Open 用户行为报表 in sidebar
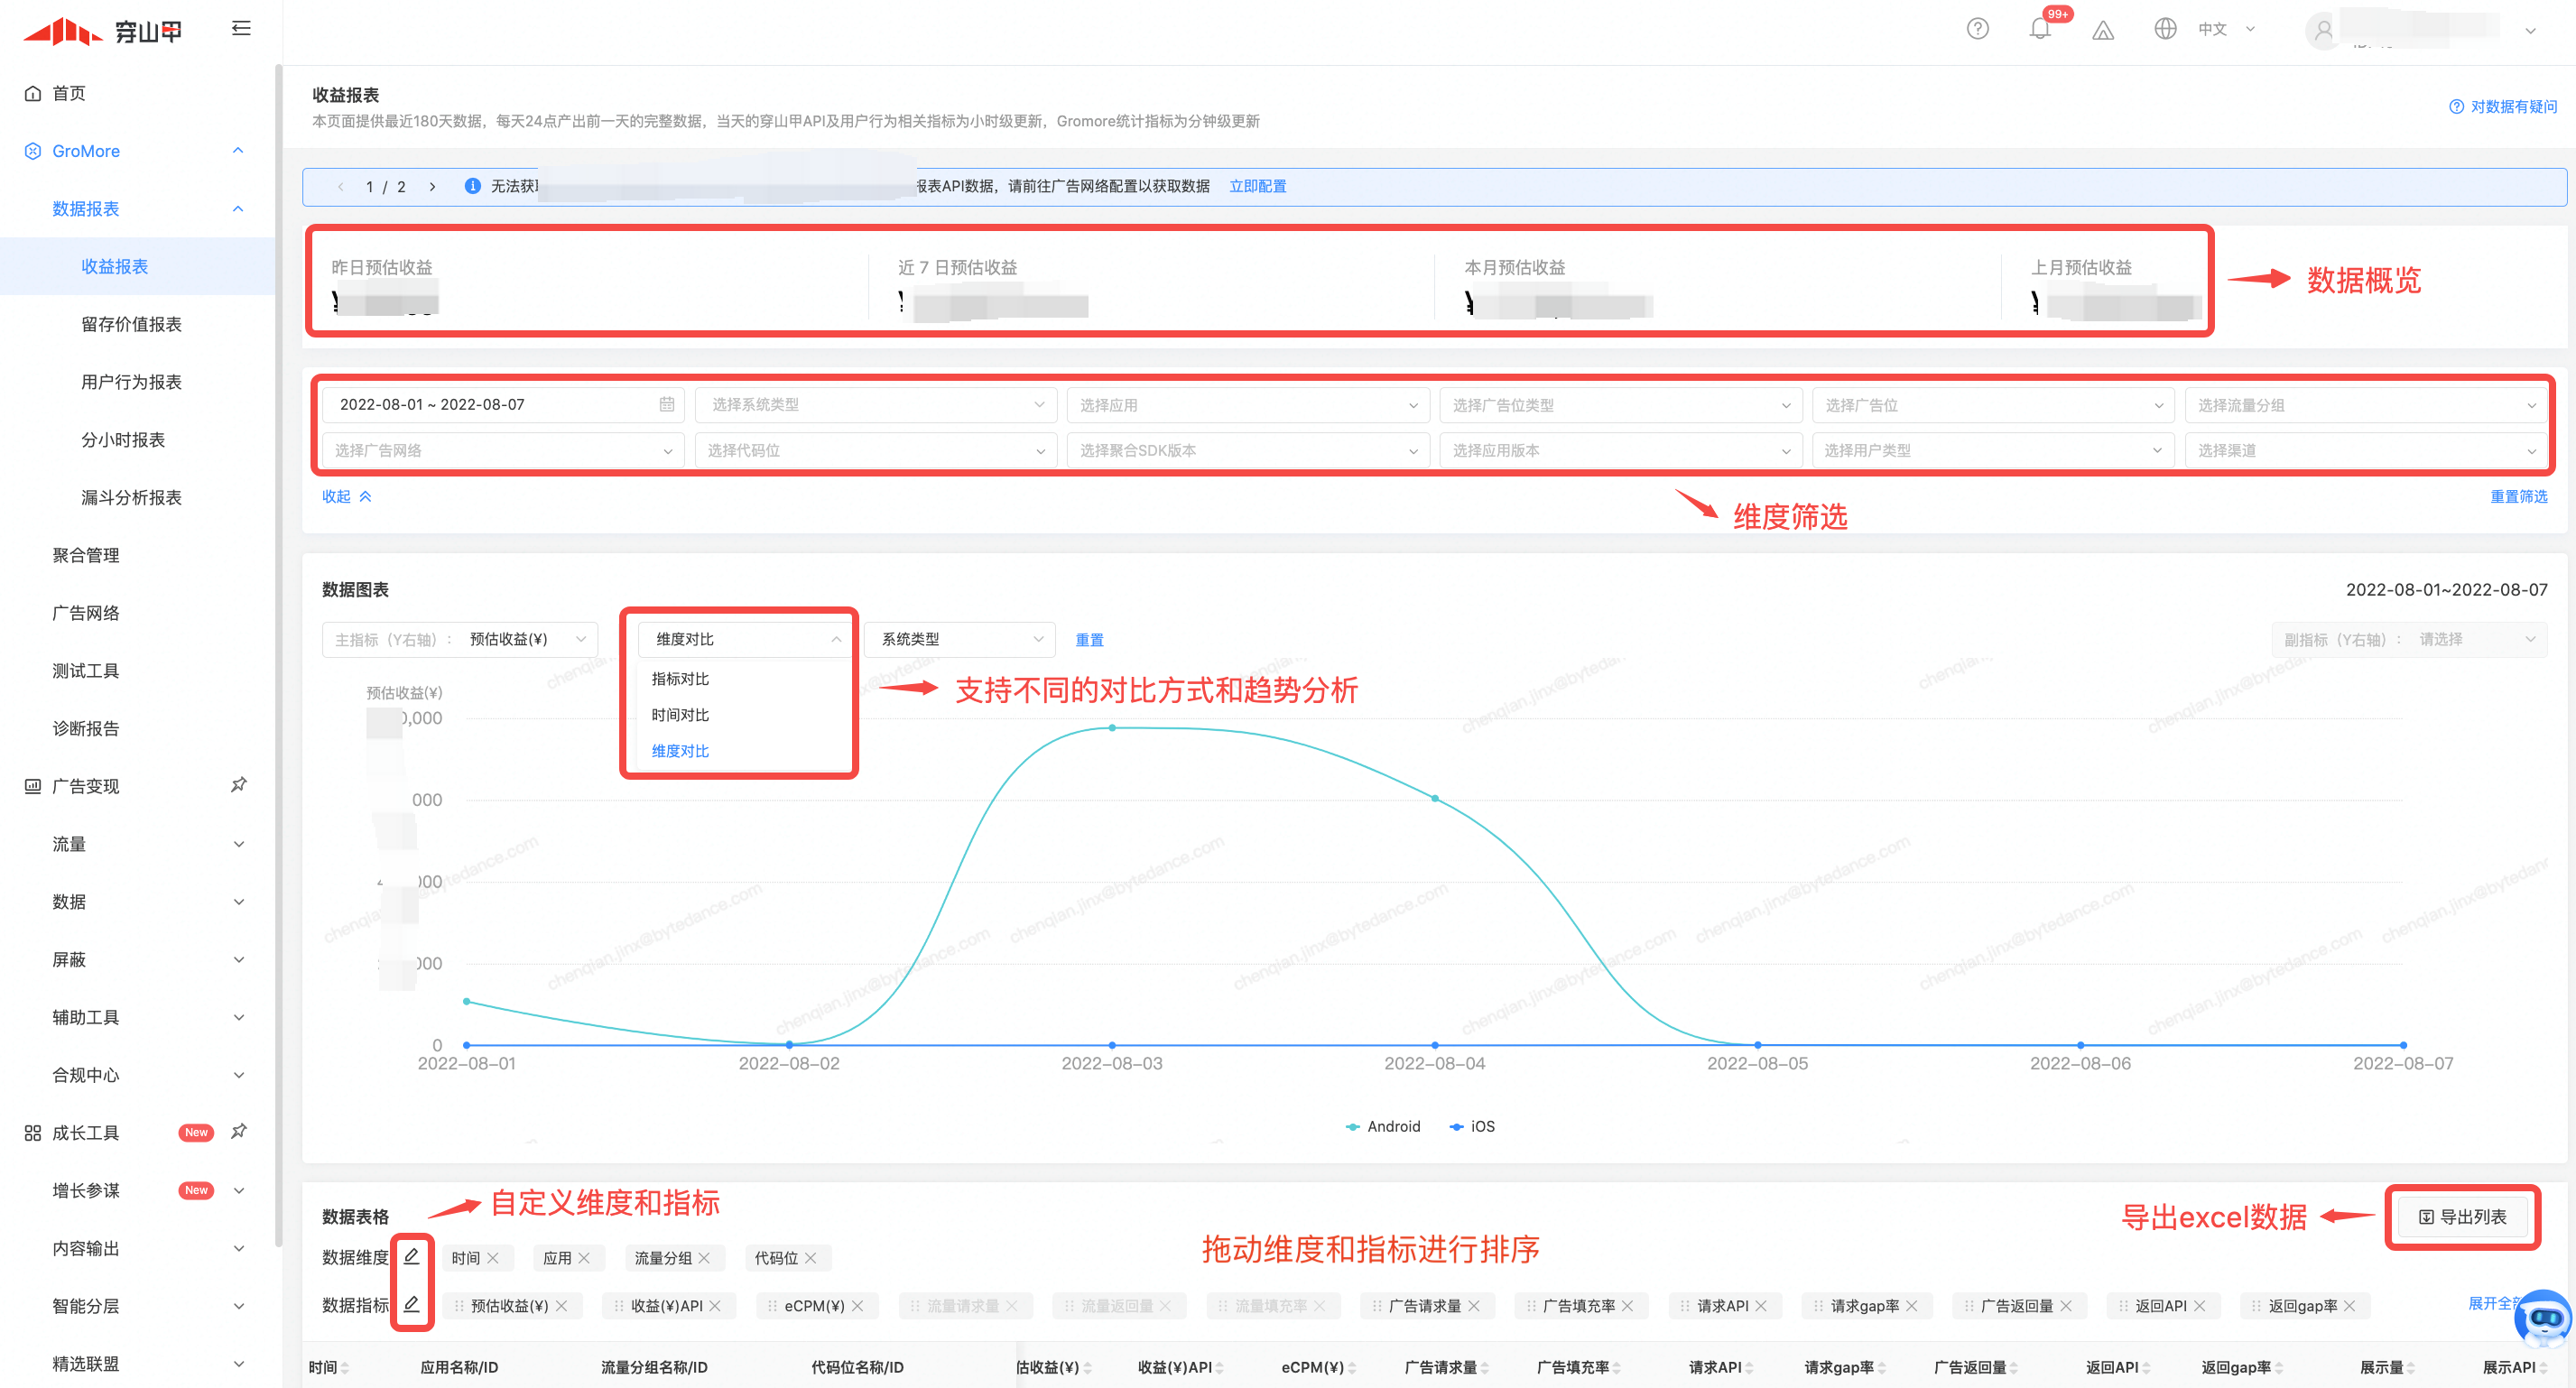The image size is (2576, 1388). tap(131, 381)
